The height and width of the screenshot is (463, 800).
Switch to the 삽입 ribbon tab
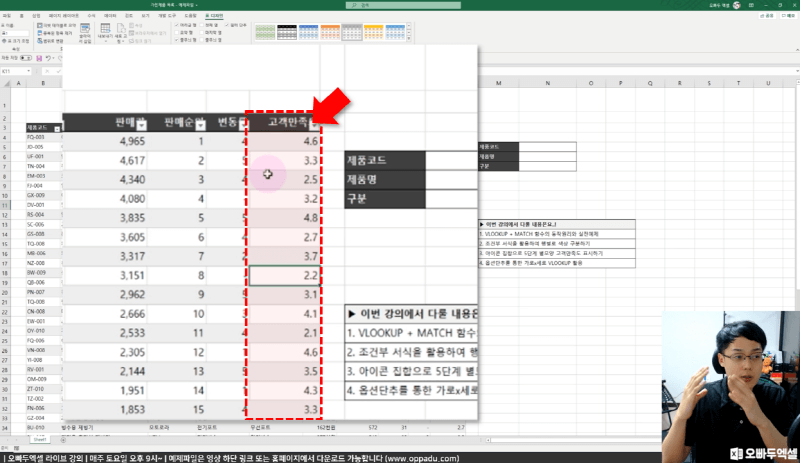36,16
